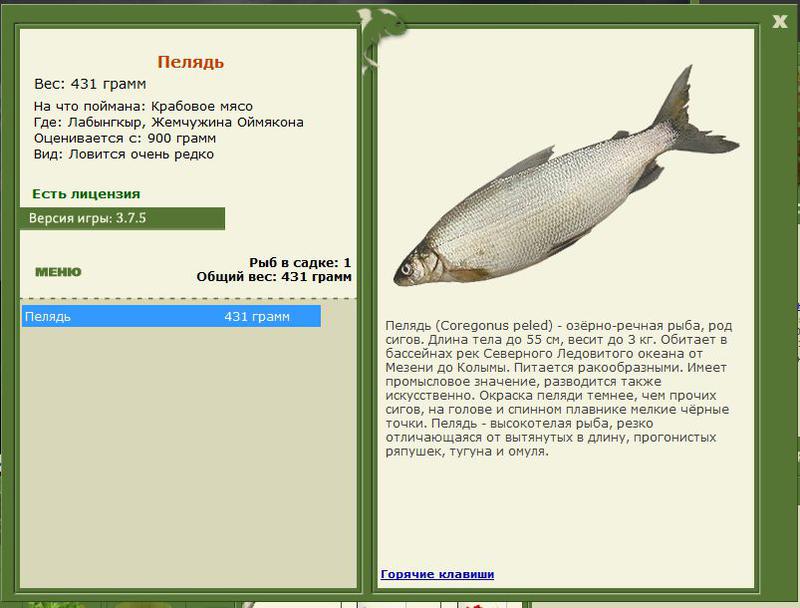Click the Пелядь title heading
800x608 pixels.
coord(191,62)
